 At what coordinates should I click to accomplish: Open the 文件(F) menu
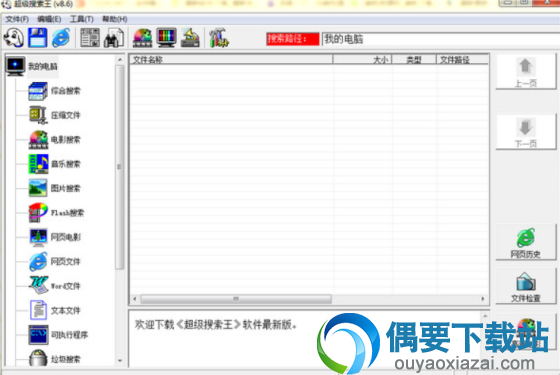click(17, 19)
